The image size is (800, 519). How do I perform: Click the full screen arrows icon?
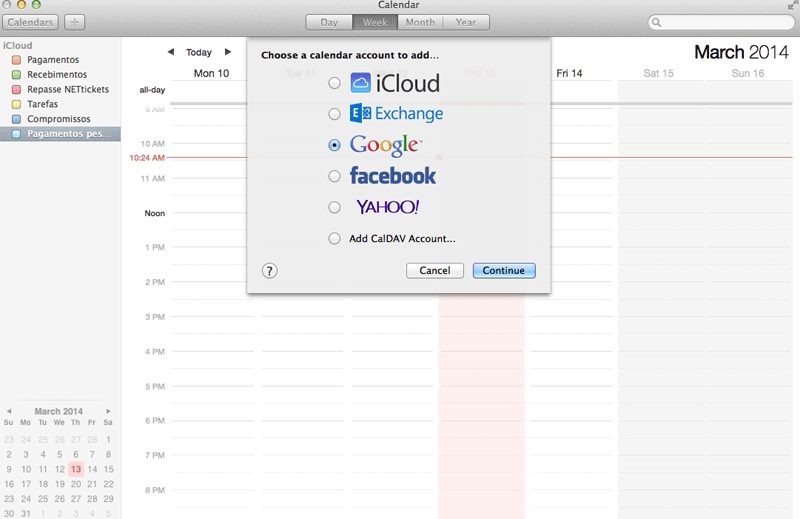(x=792, y=5)
